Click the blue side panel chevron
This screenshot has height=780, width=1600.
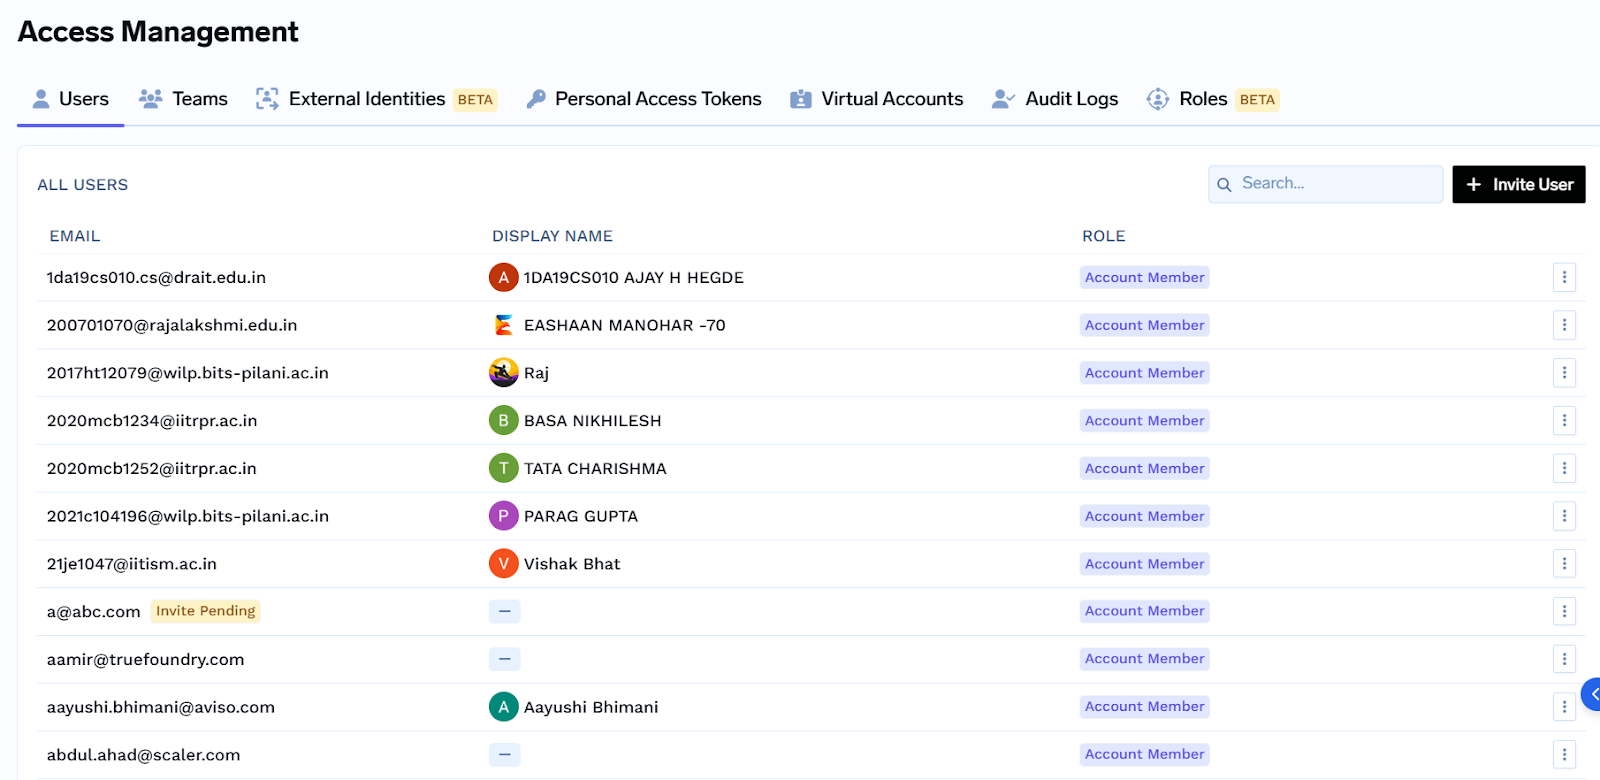coord(1591,694)
